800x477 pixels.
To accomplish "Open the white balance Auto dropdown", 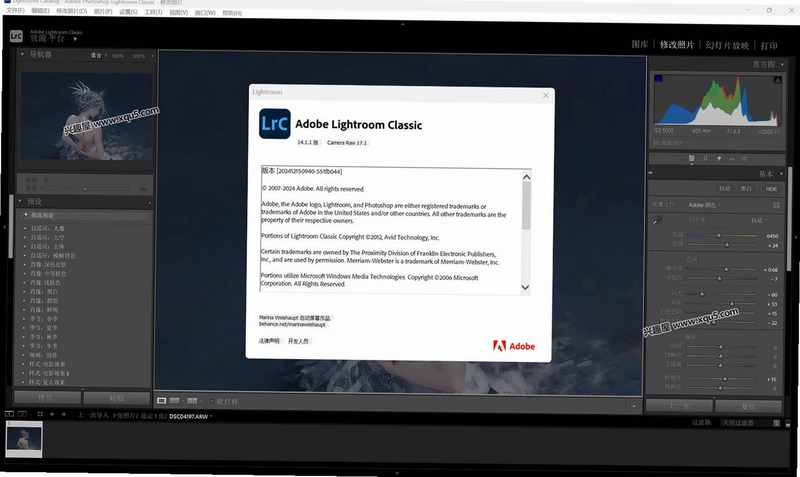I will [x=759, y=220].
